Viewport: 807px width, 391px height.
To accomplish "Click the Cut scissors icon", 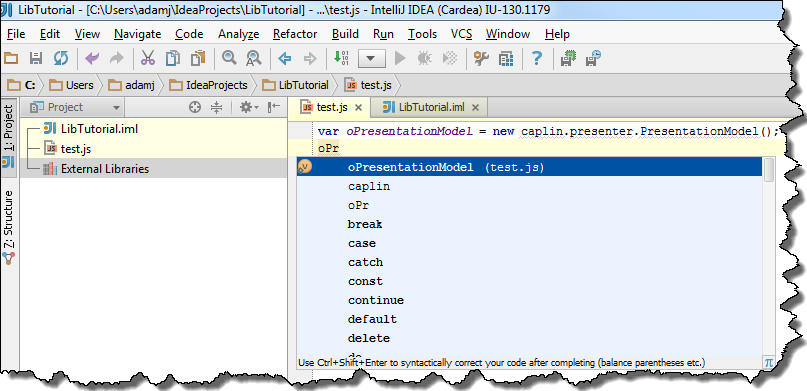I will [148, 58].
